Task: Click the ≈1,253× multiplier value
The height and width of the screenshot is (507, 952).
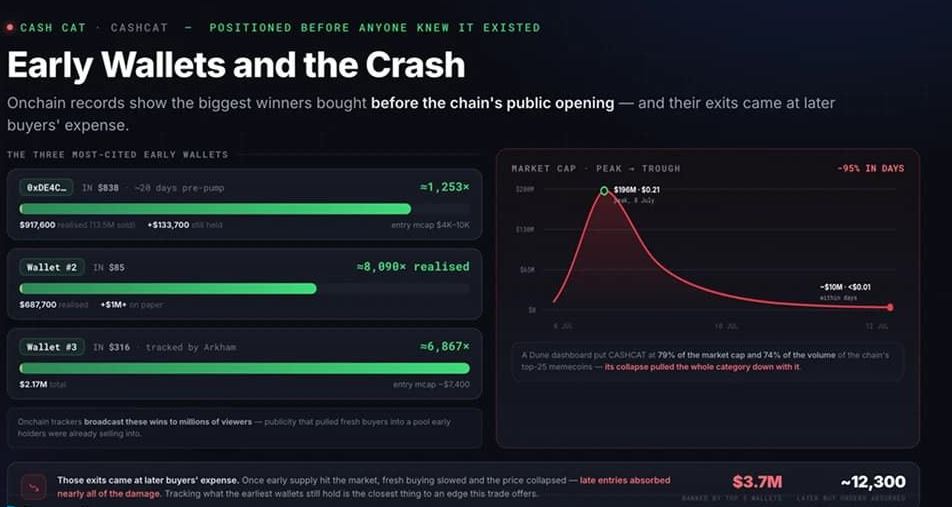Action: coord(444,188)
